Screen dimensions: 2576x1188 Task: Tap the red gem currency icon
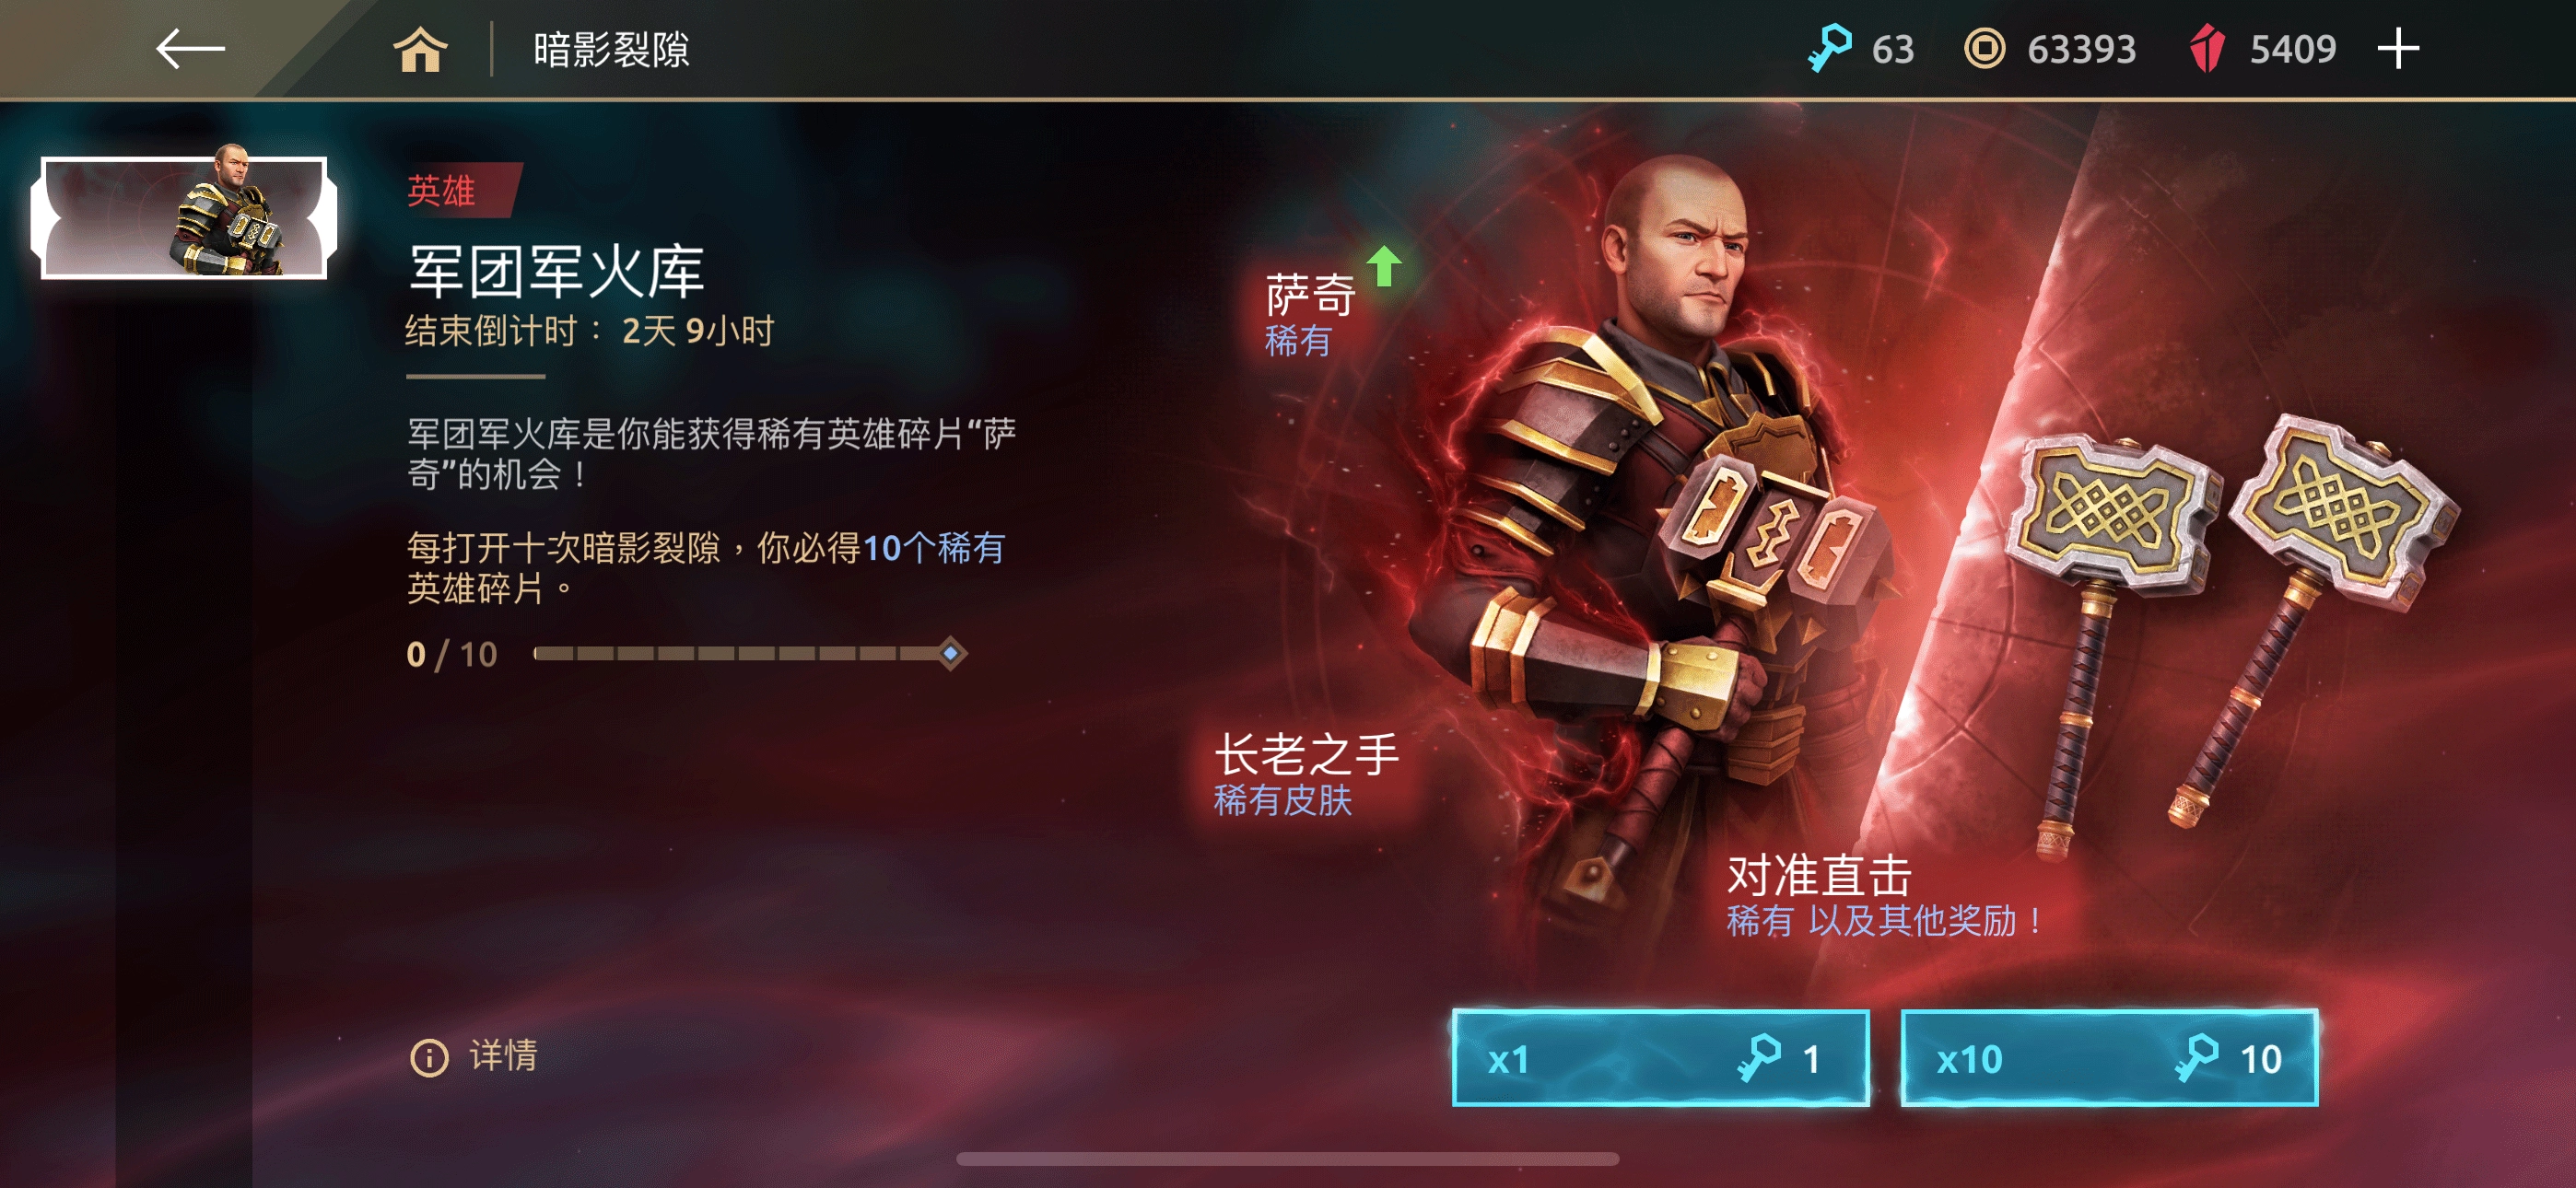point(2206,49)
